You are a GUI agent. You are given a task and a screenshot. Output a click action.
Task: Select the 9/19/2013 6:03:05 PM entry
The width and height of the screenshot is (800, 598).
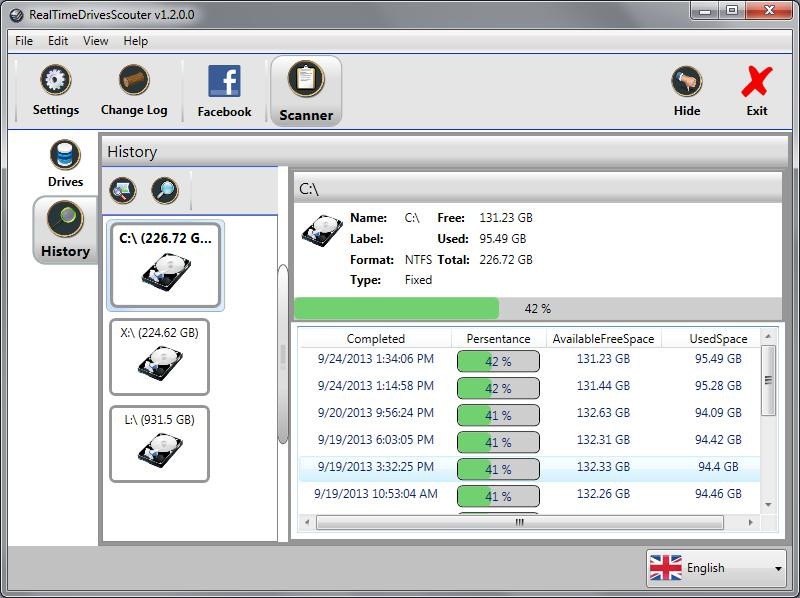point(530,440)
